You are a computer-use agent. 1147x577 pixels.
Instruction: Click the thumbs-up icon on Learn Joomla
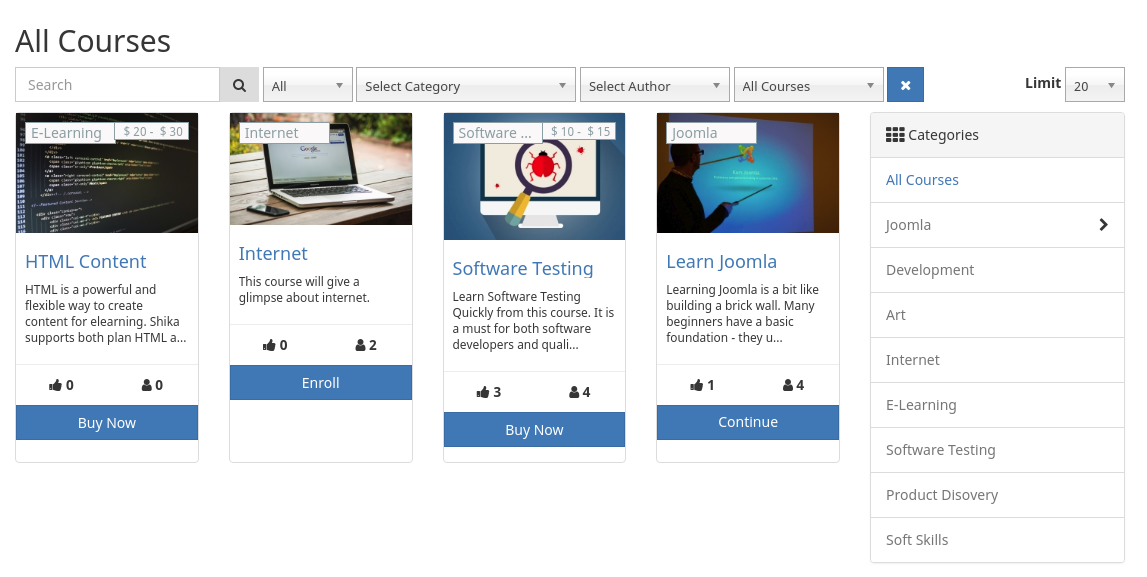(x=697, y=385)
